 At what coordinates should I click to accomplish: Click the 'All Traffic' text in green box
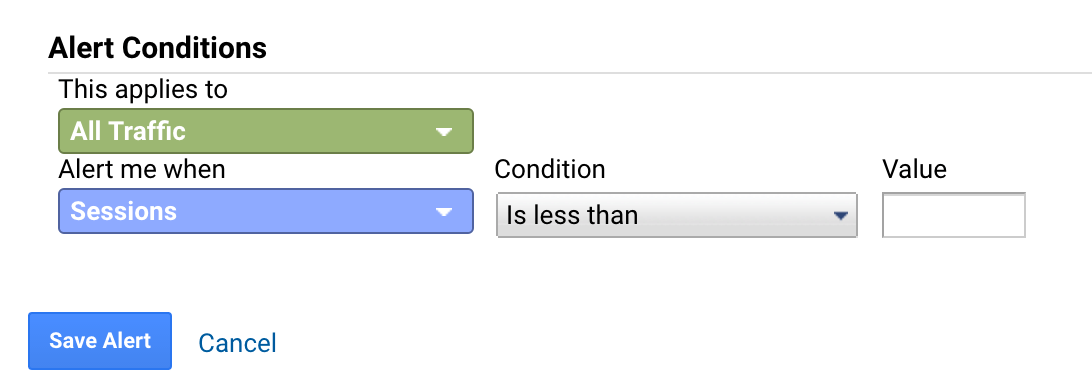pos(128,131)
